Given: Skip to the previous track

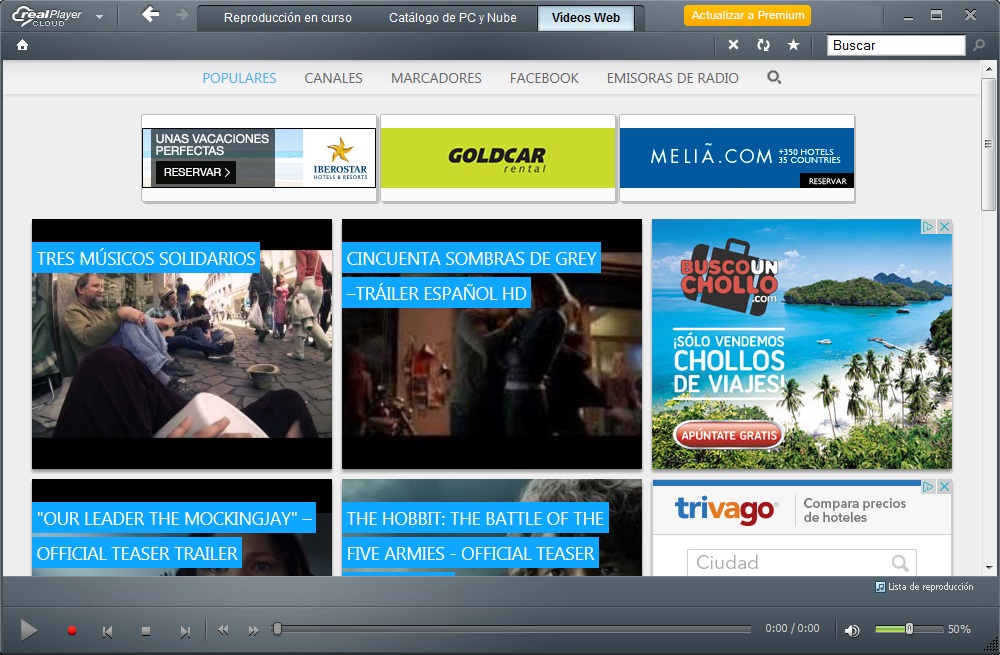Looking at the screenshot, I should pyautogui.click(x=108, y=631).
